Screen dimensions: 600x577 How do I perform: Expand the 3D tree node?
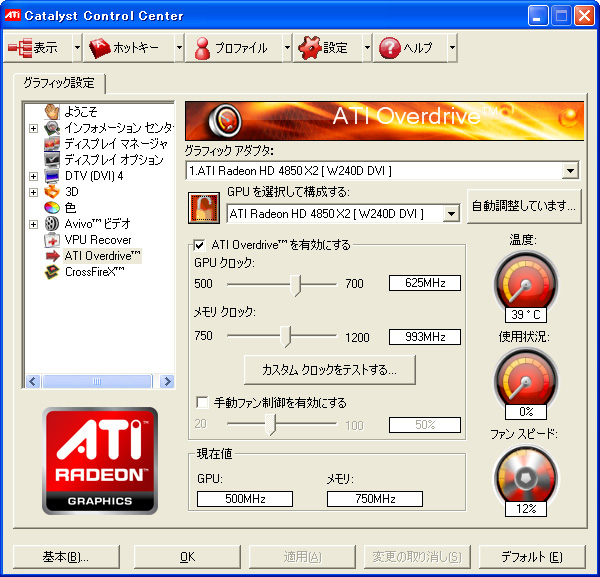click(x=34, y=192)
